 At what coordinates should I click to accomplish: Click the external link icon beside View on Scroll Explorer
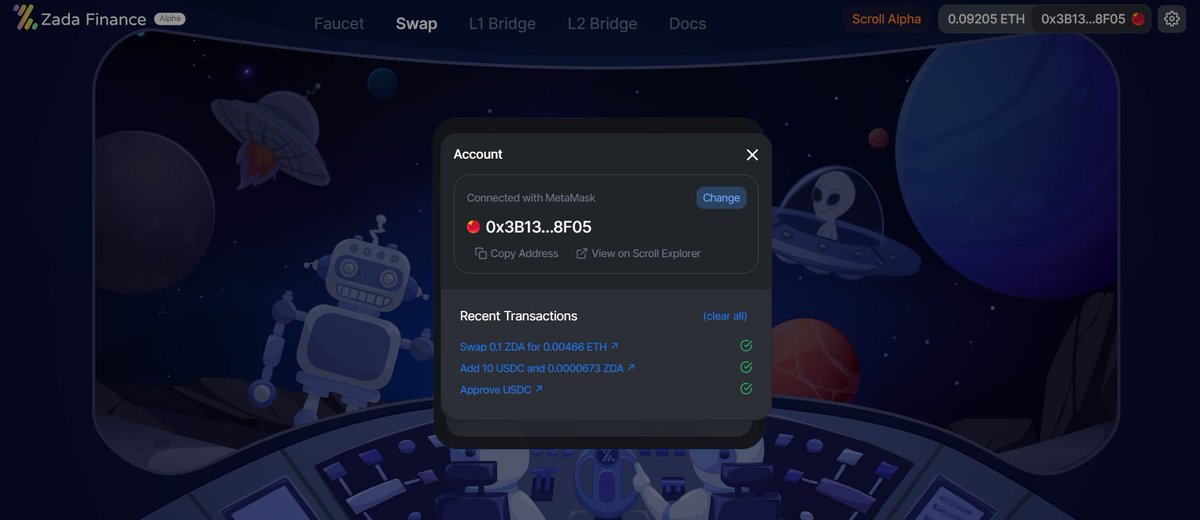tap(582, 254)
